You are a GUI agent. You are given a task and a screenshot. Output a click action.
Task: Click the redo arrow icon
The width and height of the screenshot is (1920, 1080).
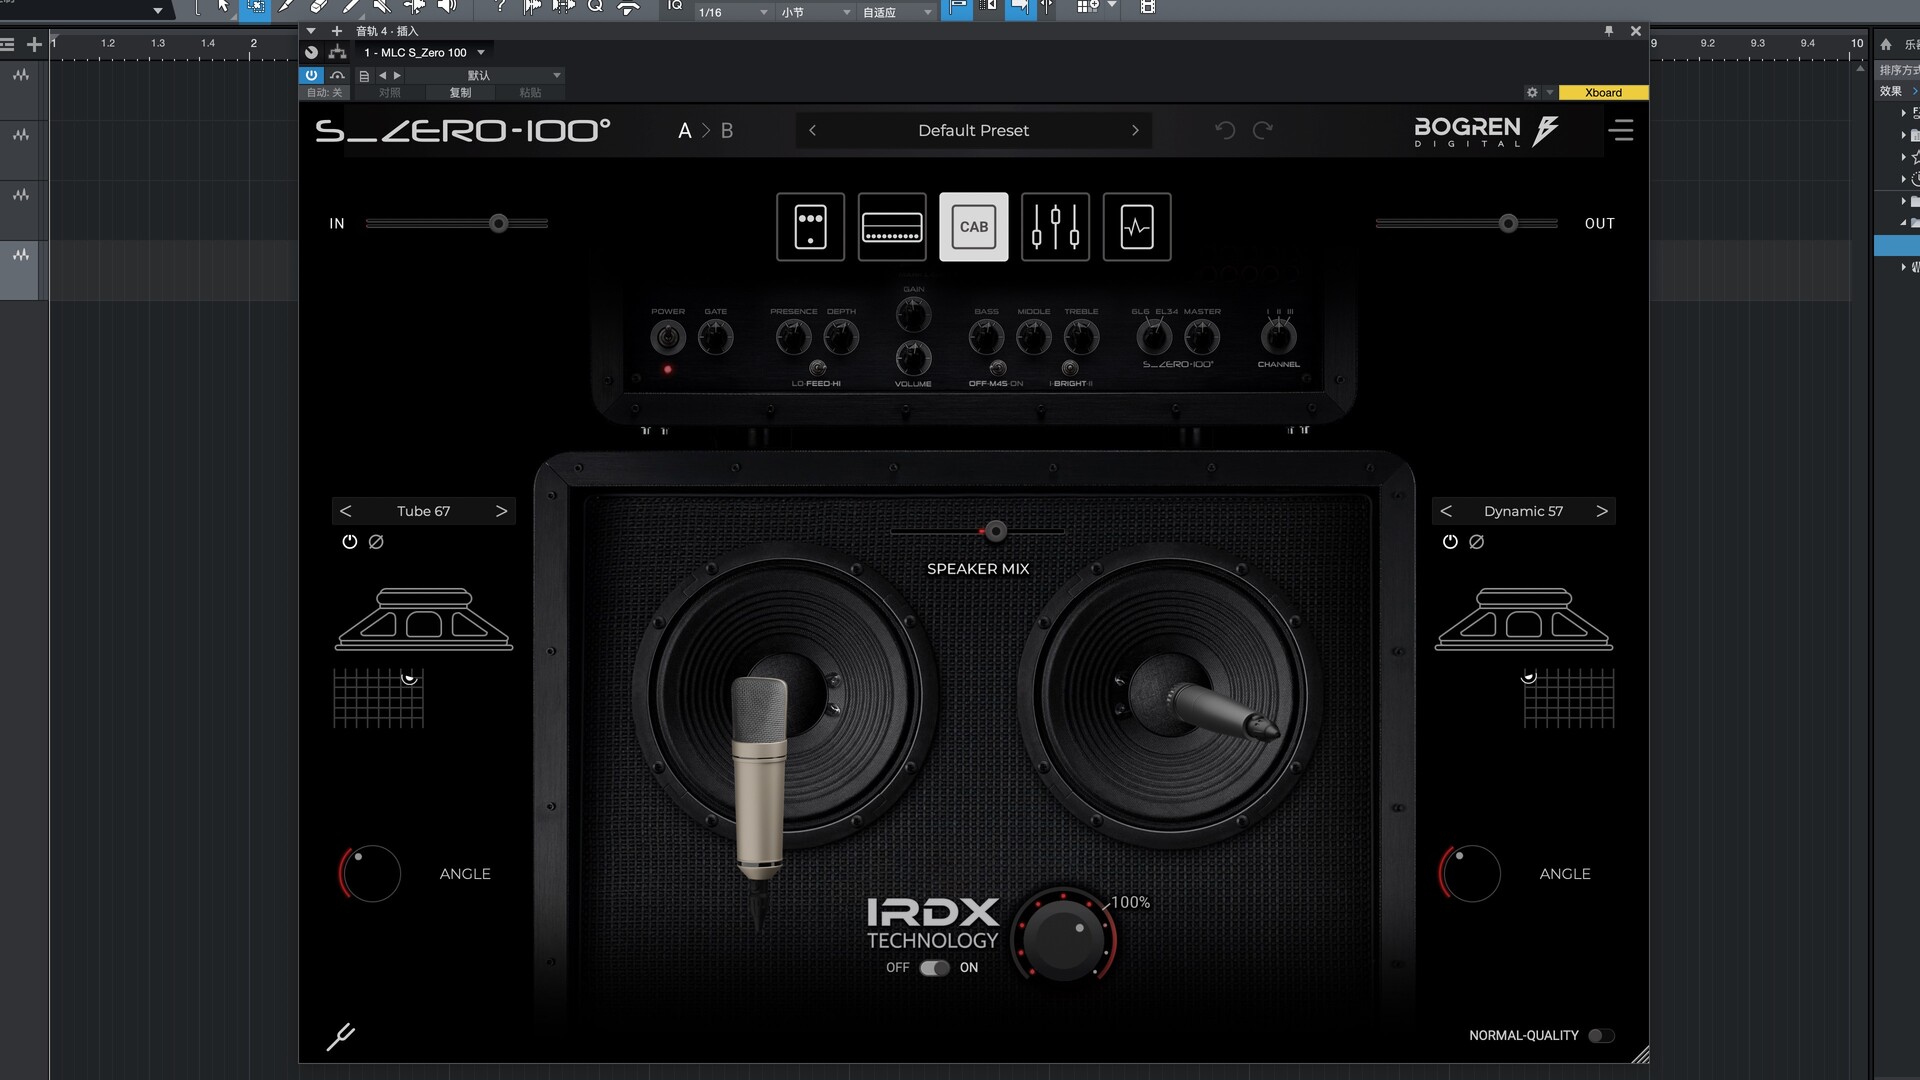[1263, 130]
